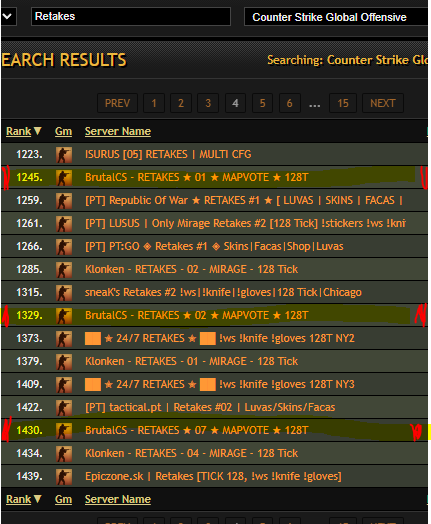Go to previous page with top PREV button
The image size is (431, 524).
point(117,103)
